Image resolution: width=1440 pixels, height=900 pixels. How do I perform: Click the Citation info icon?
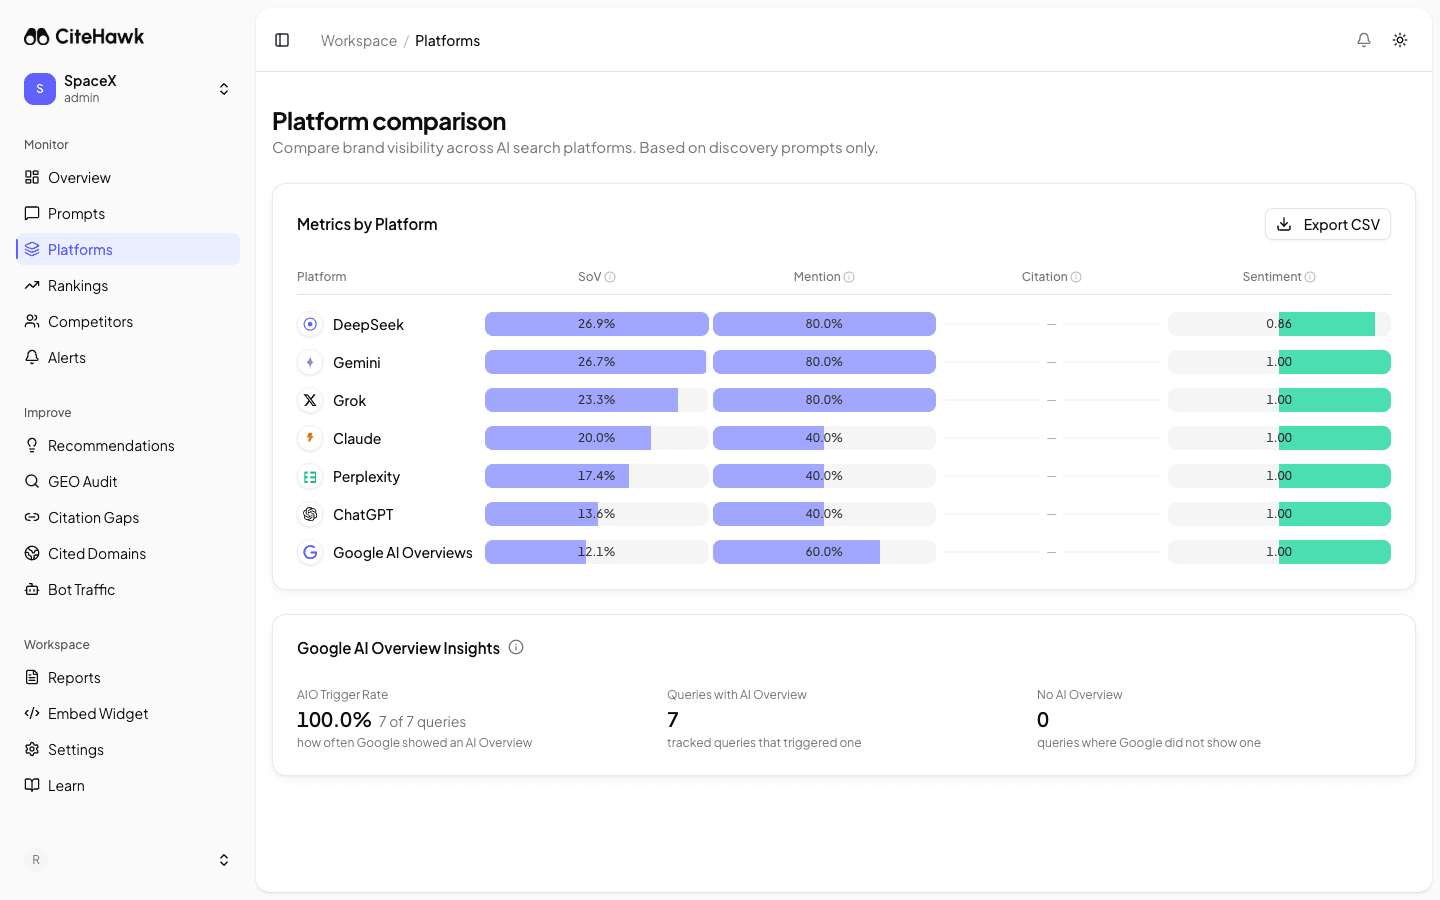coord(1076,277)
